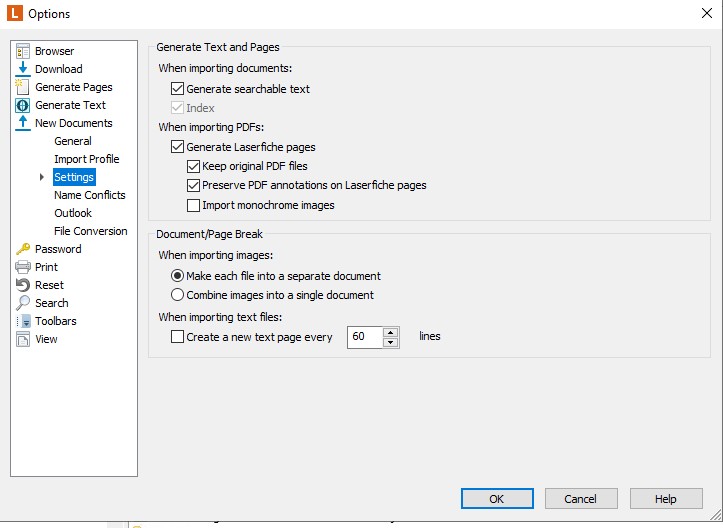
Task: Toggle Keep original PDF files checkbox
Action: point(194,166)
